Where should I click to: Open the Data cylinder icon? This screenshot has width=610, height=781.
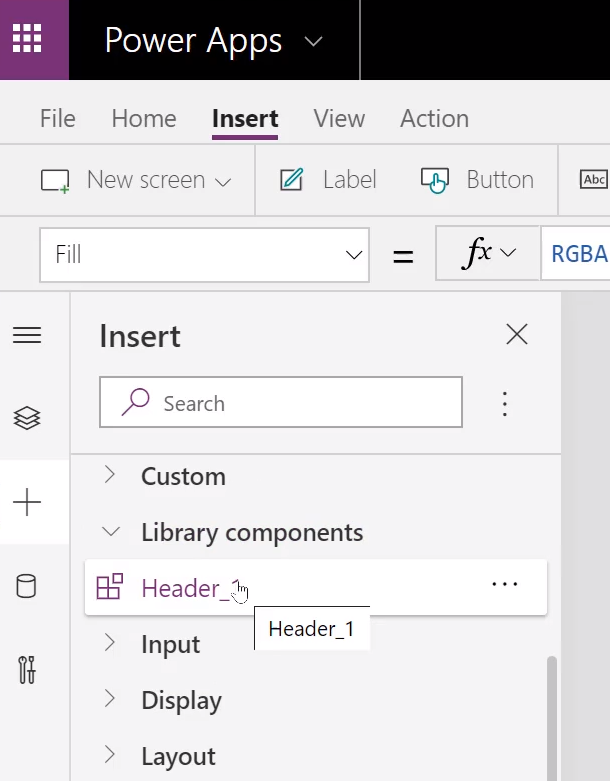(x=26, y=586)
